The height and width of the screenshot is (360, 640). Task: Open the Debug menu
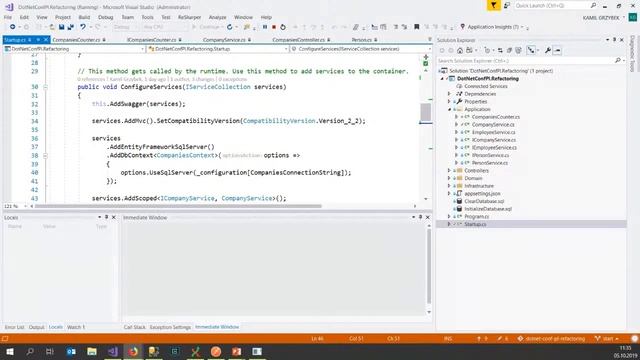coord(105,17)
